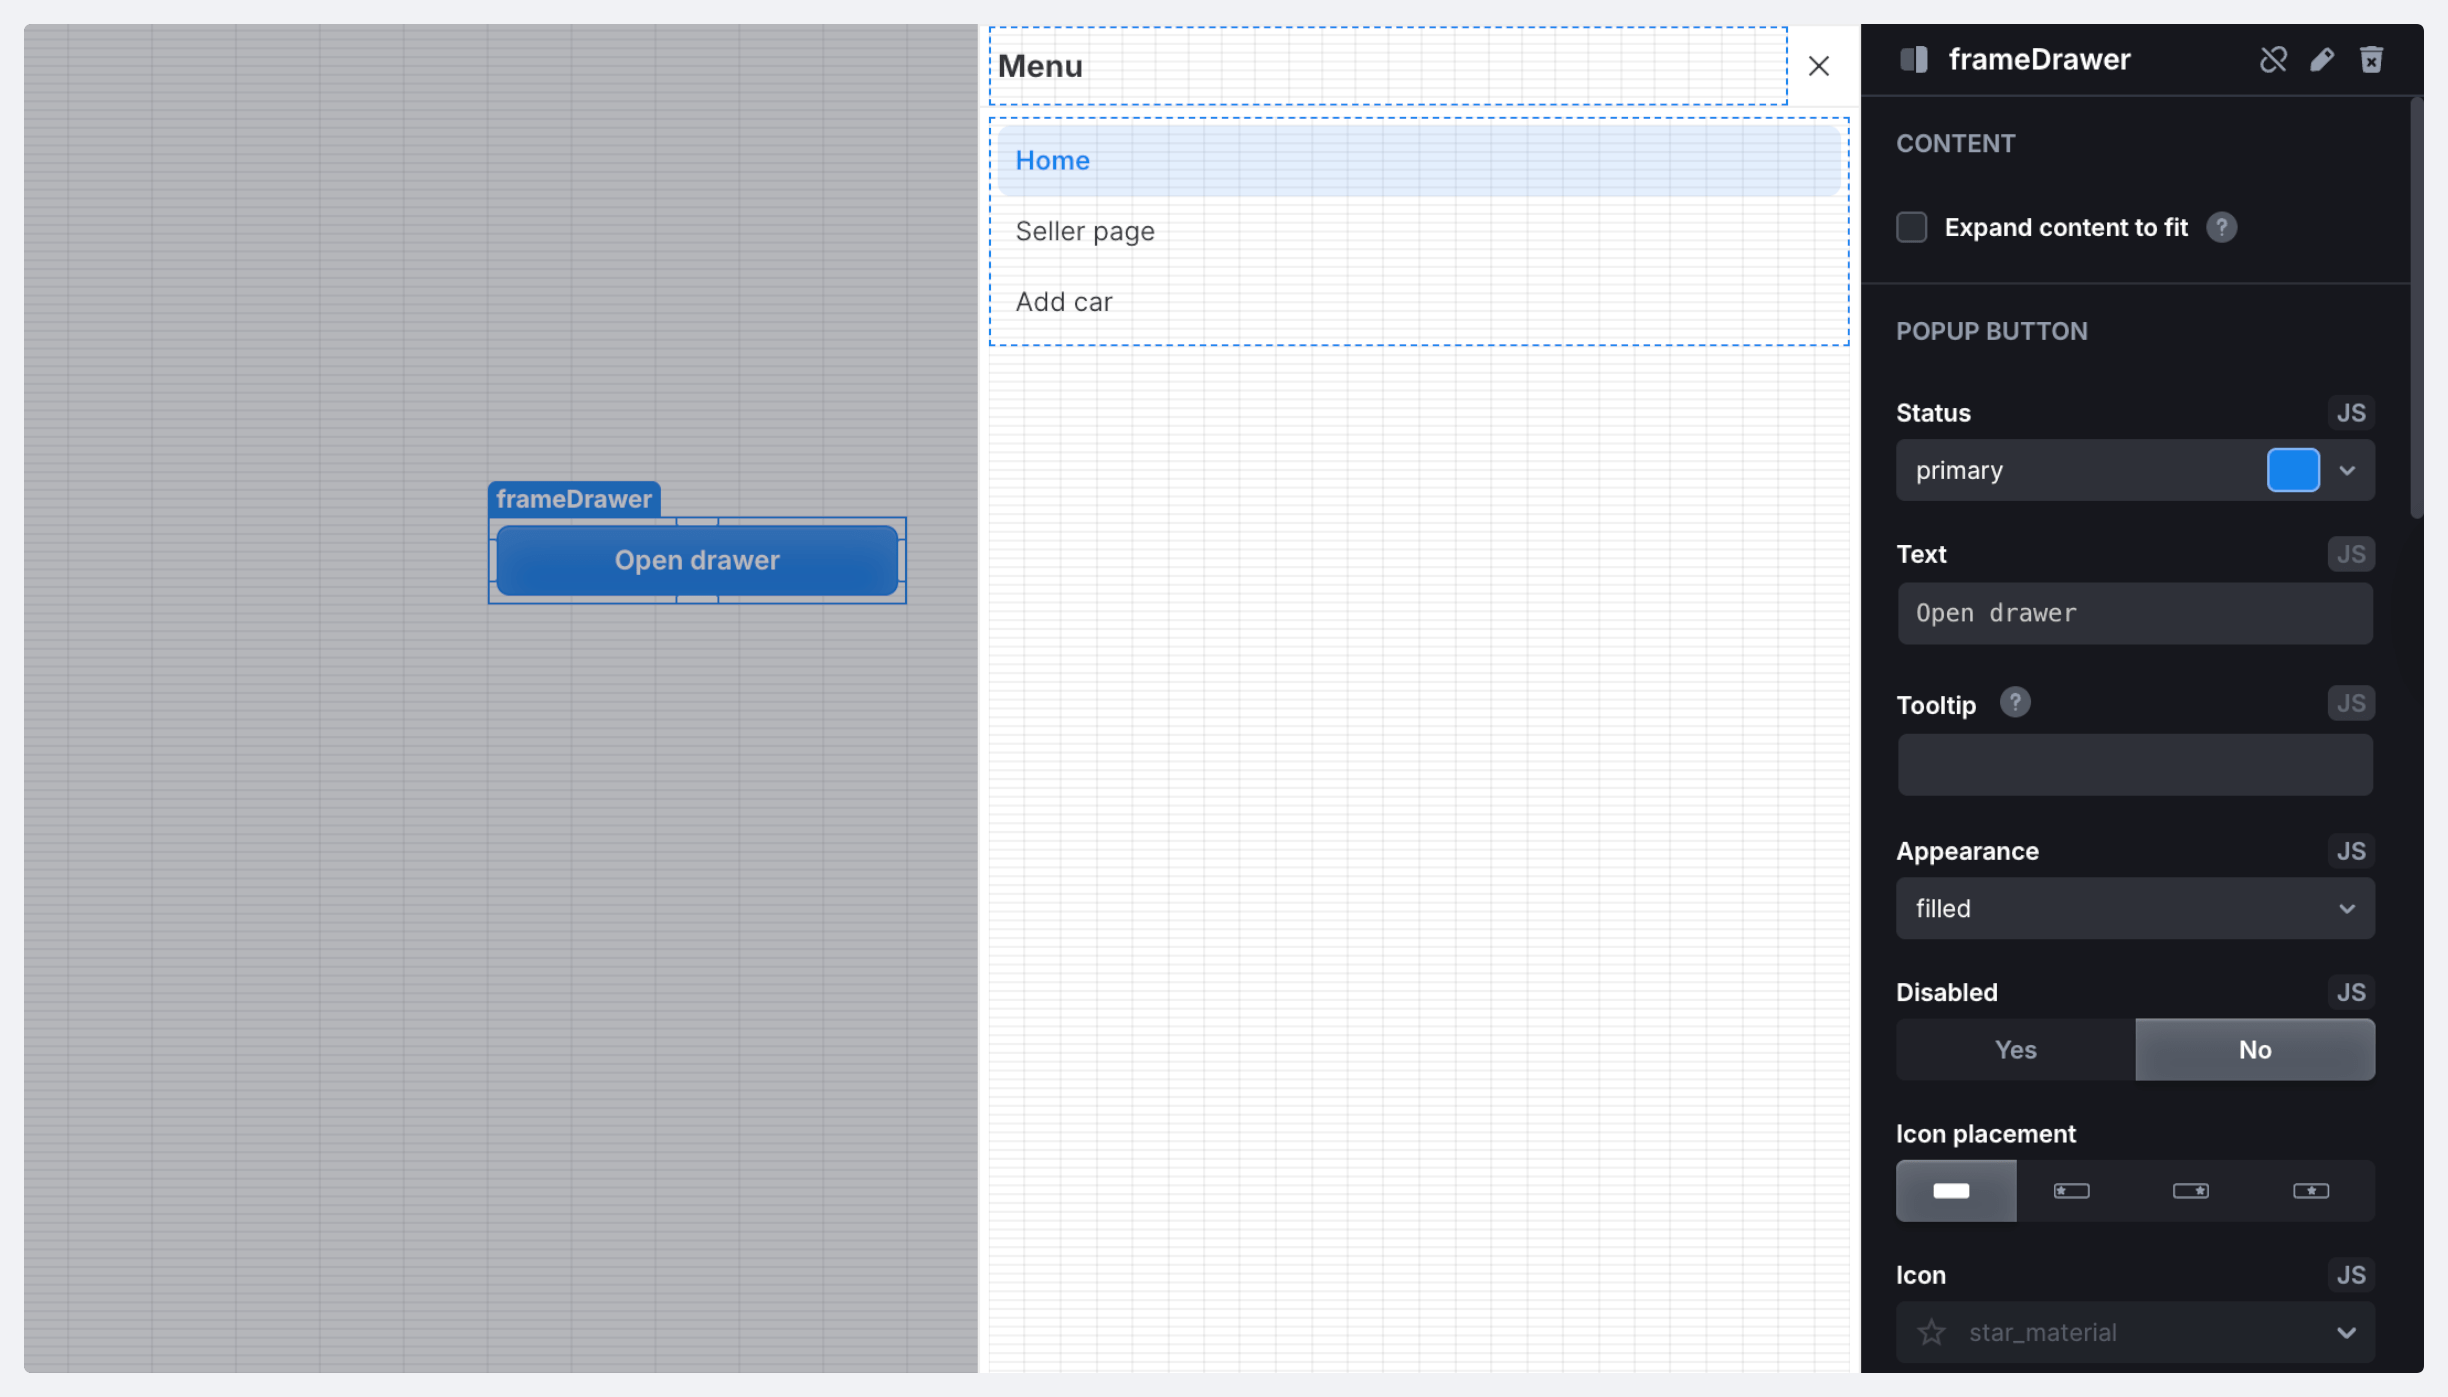Image resolution: width=2448 pixels, height=1397 pixels.
Task: Click the Open drawer button
Action: pyautogui.click(x=696, y=561)
